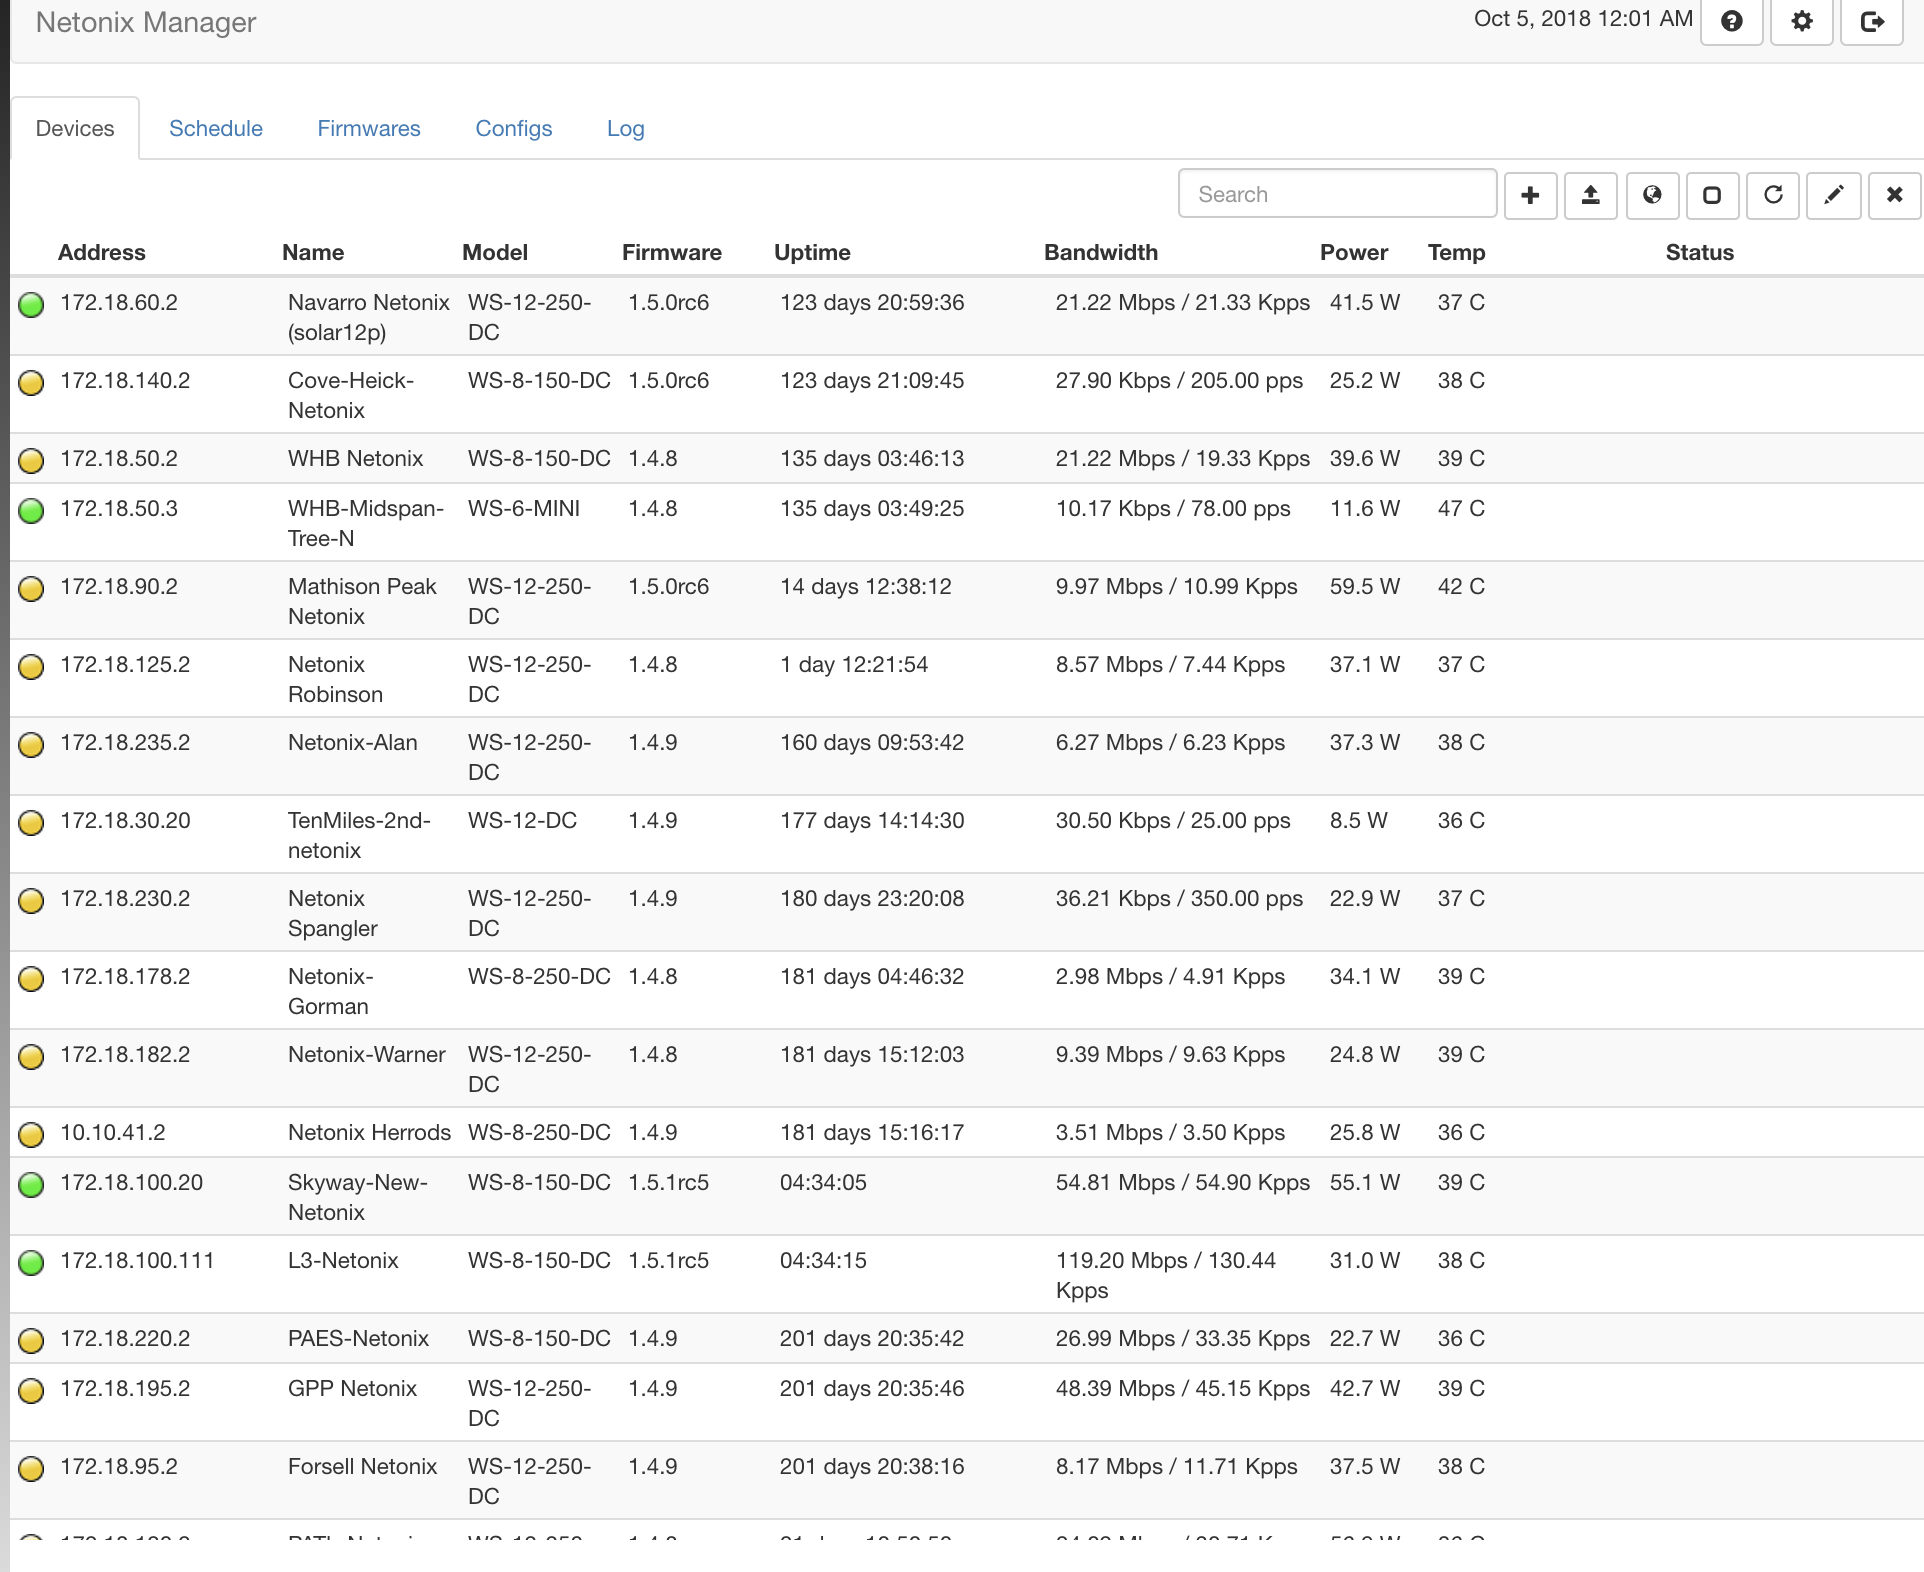Click the Netonix Manager title link

146,22
